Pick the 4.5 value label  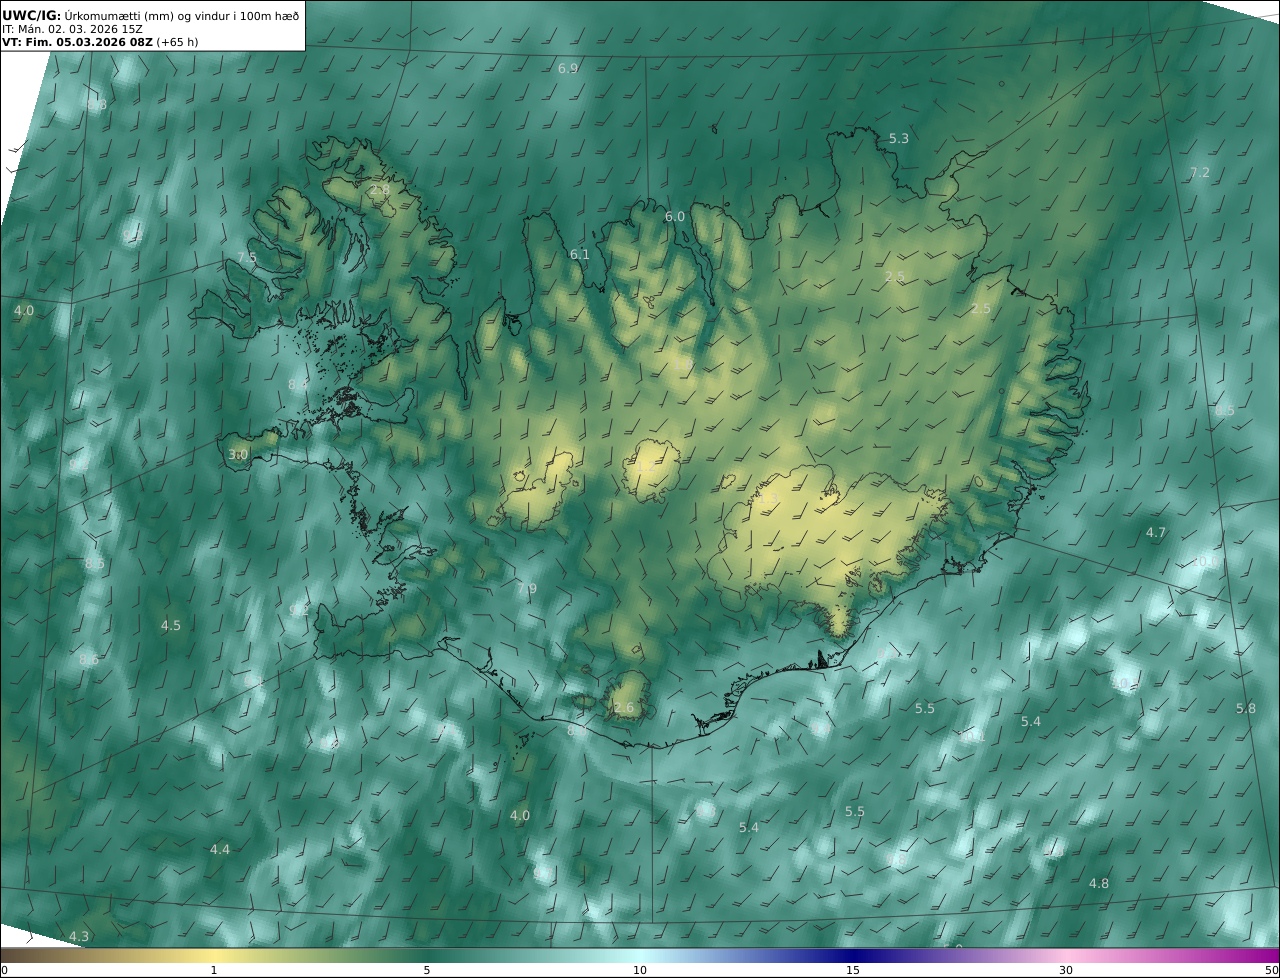pos(171,625)
